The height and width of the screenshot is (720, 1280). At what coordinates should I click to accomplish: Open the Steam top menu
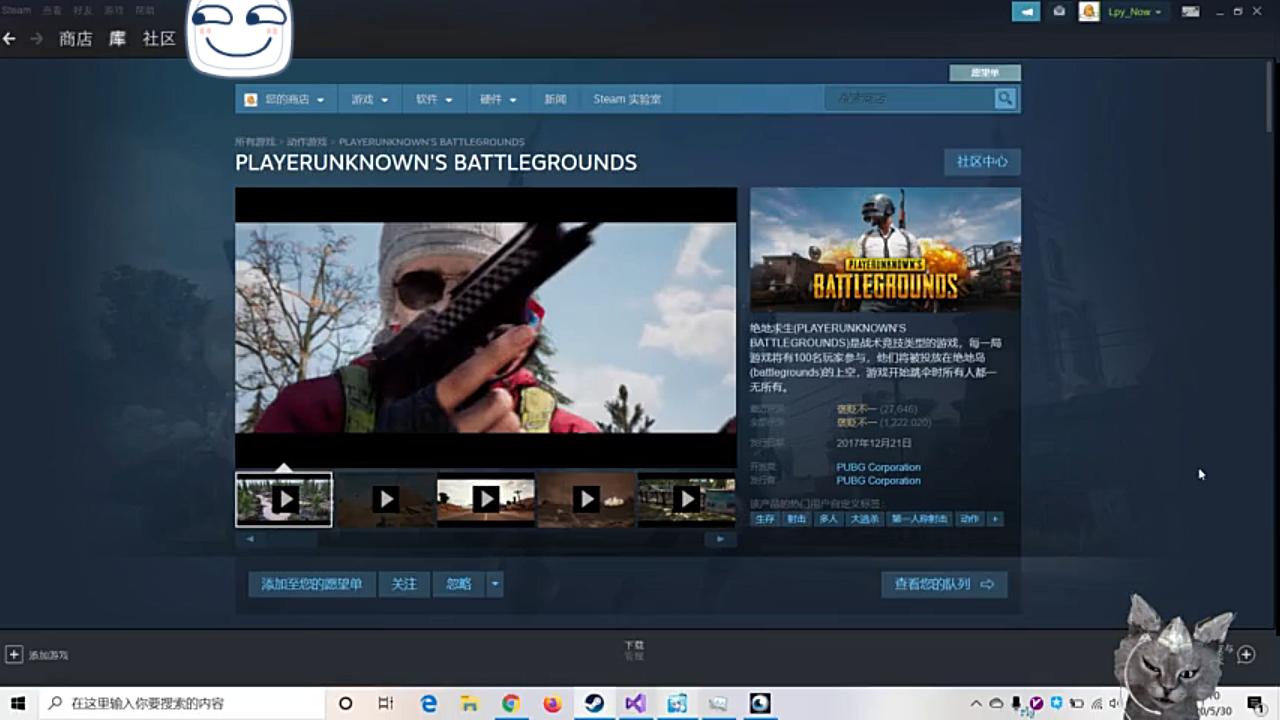coord(15,10)
